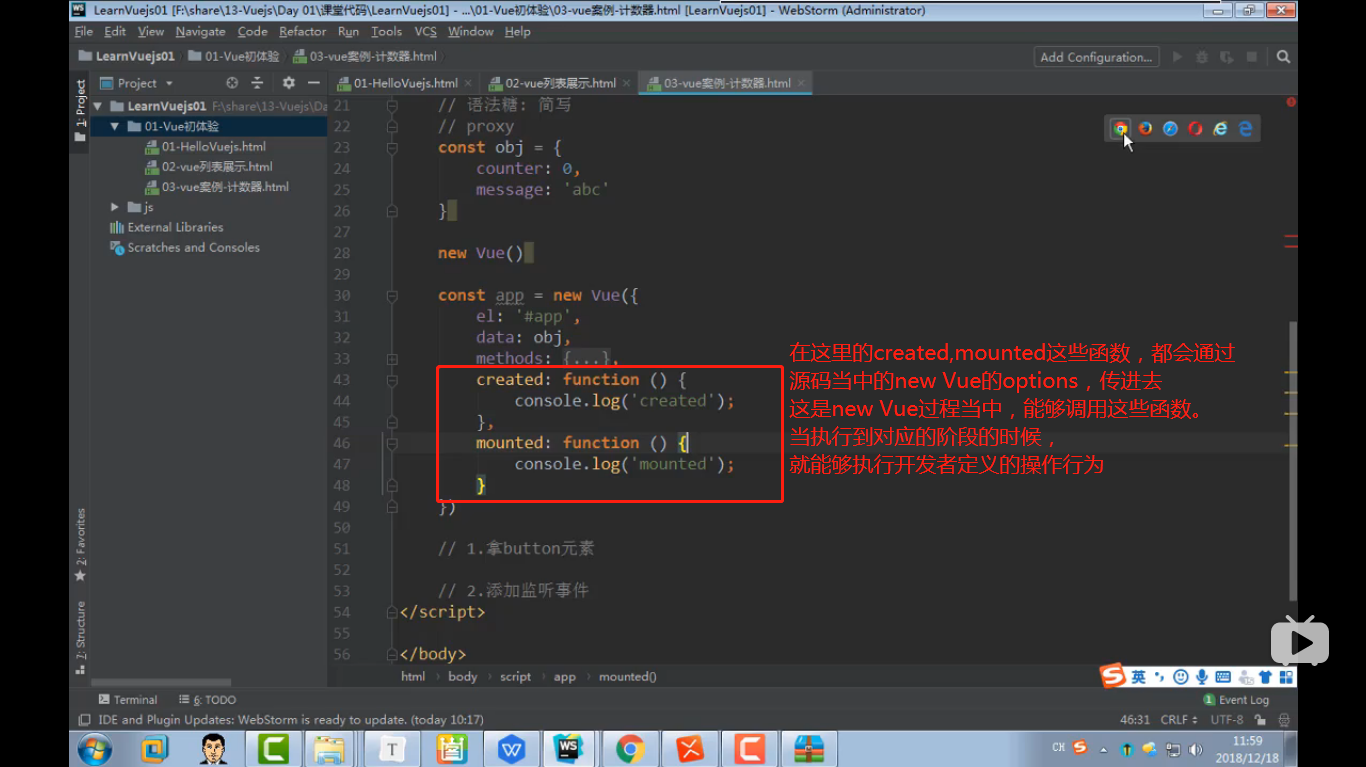Click the locate/scroll-from-source target icon

point(232,83)
